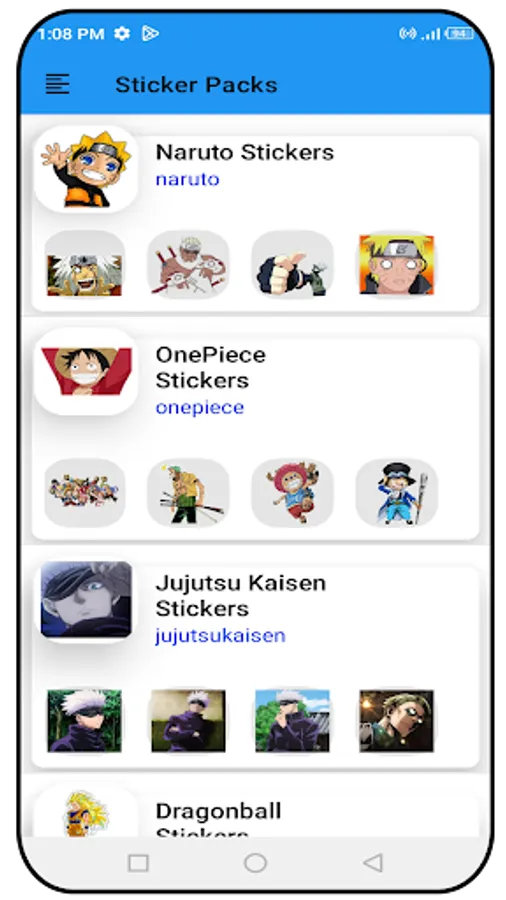Open the Naruto Stickers pack title
The width and height of the screenshot is (506, 900).
pyautogui.click(x=244, y=152)
